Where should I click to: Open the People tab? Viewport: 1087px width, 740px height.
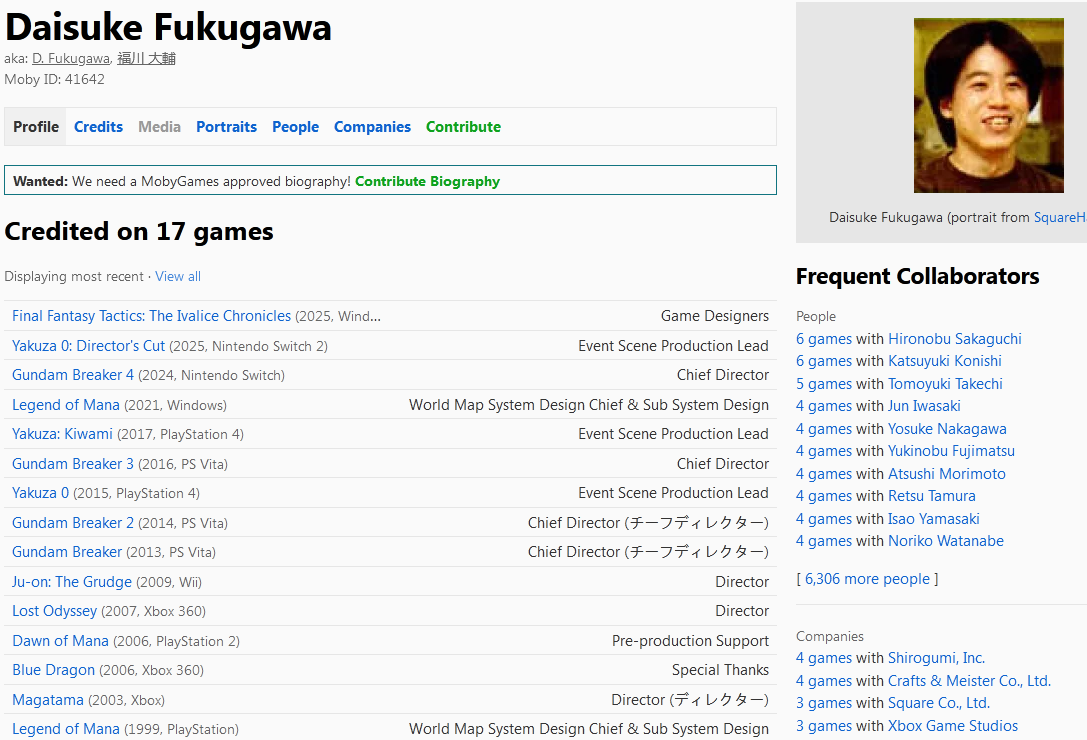pos(295,127)
